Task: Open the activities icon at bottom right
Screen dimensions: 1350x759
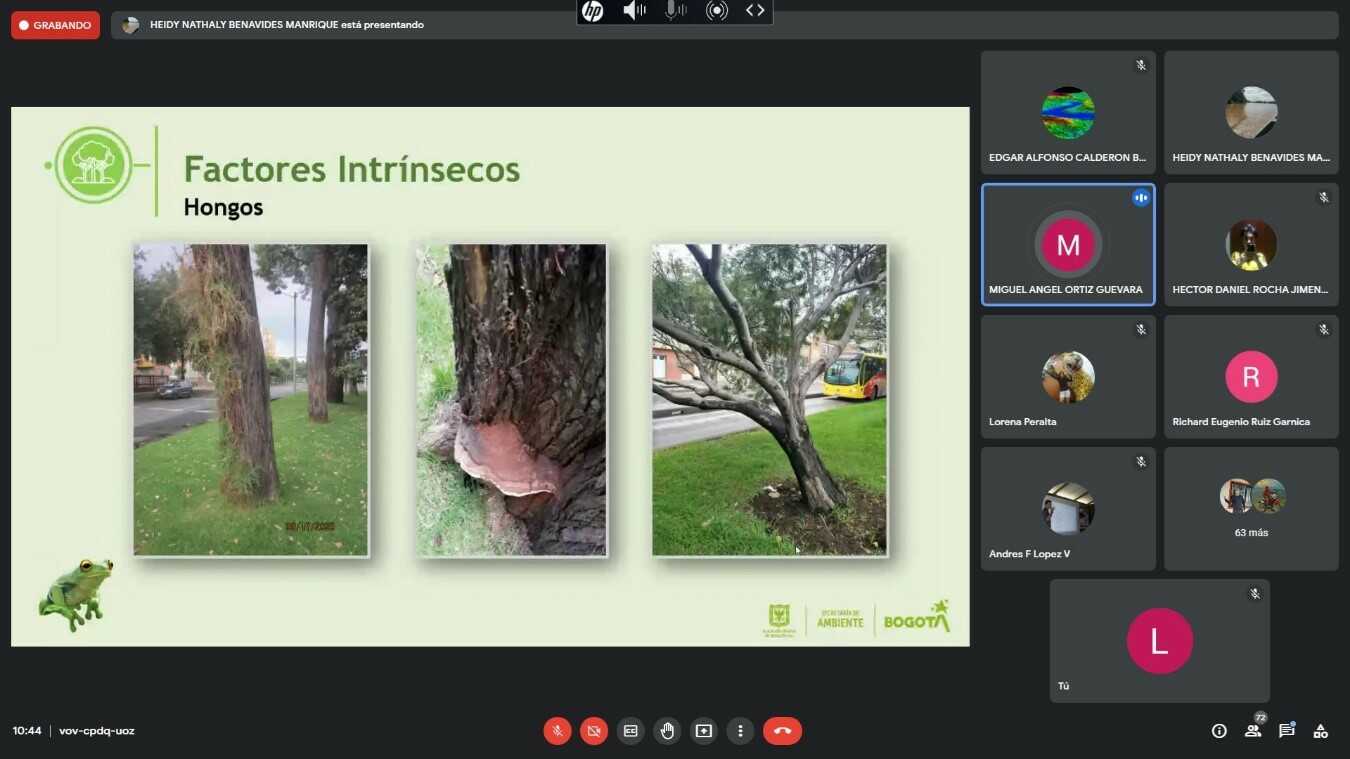Action: 1320,731
